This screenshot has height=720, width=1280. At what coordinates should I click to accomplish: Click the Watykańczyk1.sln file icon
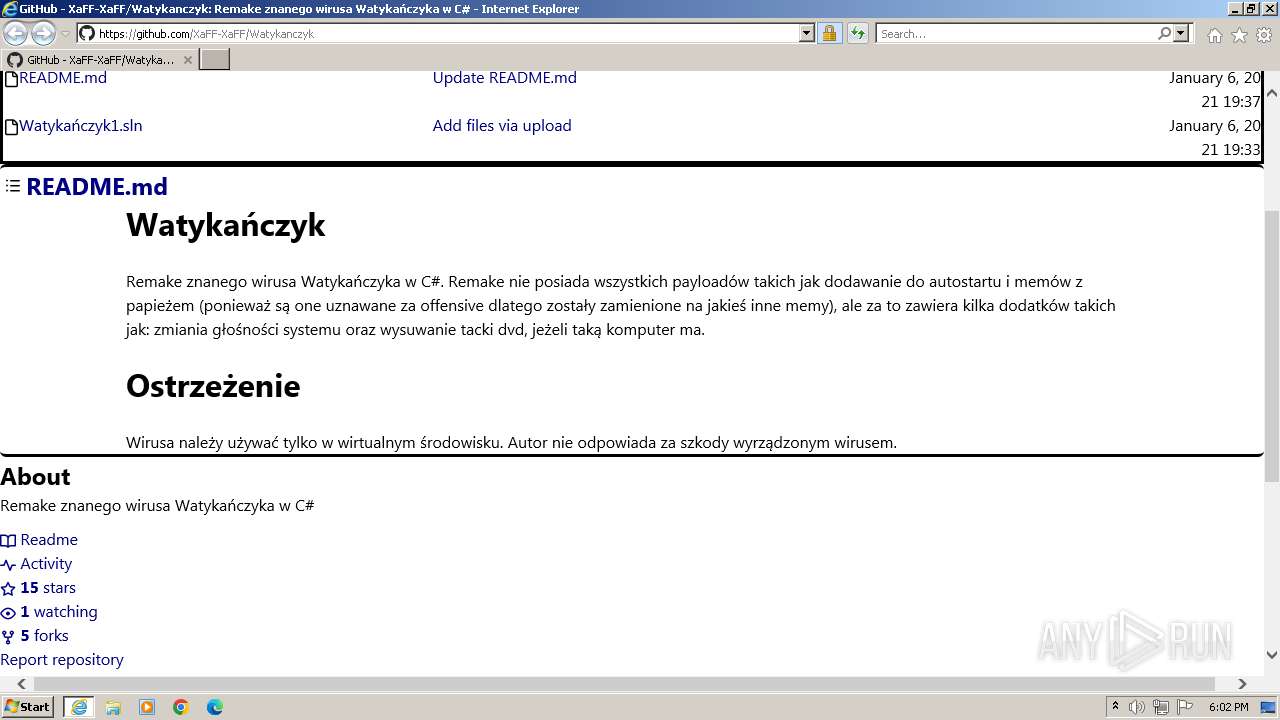(12, 127)
